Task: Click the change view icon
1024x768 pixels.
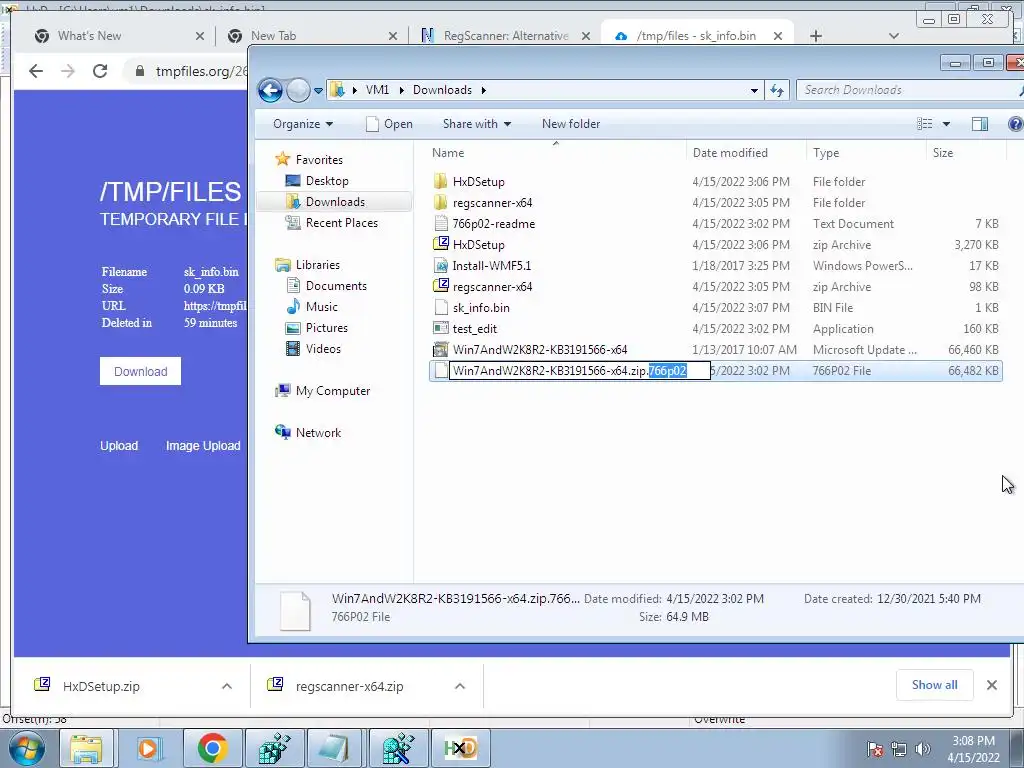Action: click(925, 124)
